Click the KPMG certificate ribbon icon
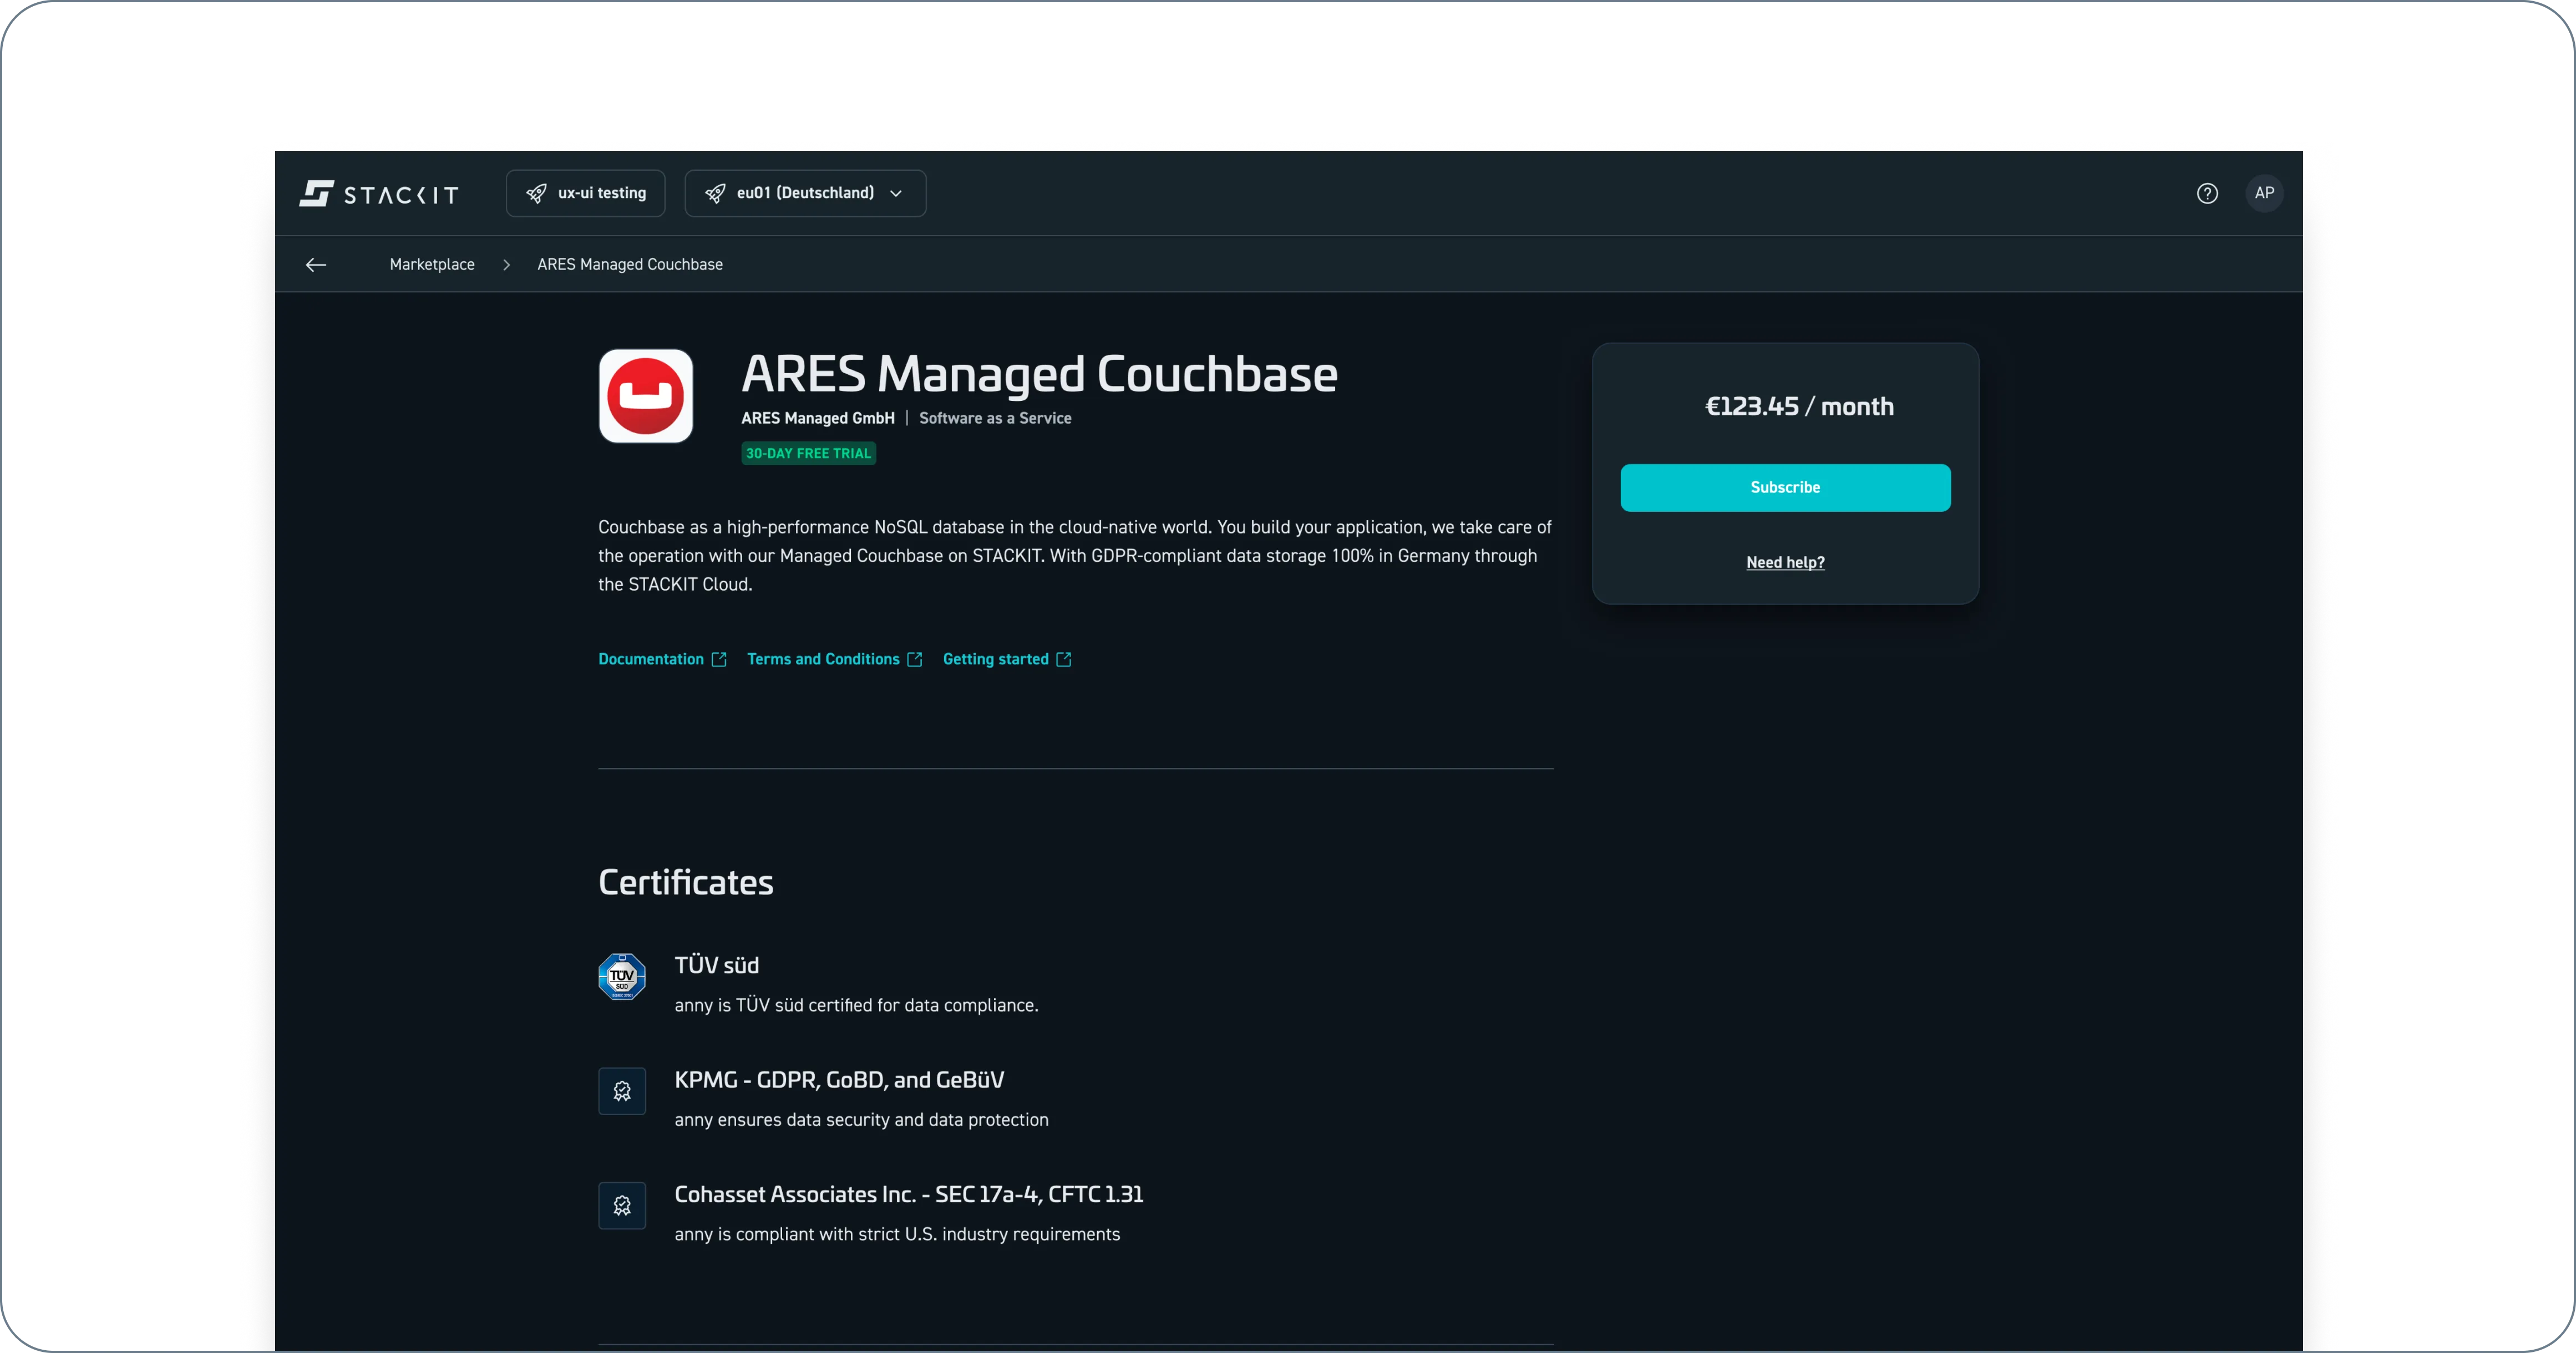Viewport: 2576px width, 1353px height. click(x=622, y=1091)
